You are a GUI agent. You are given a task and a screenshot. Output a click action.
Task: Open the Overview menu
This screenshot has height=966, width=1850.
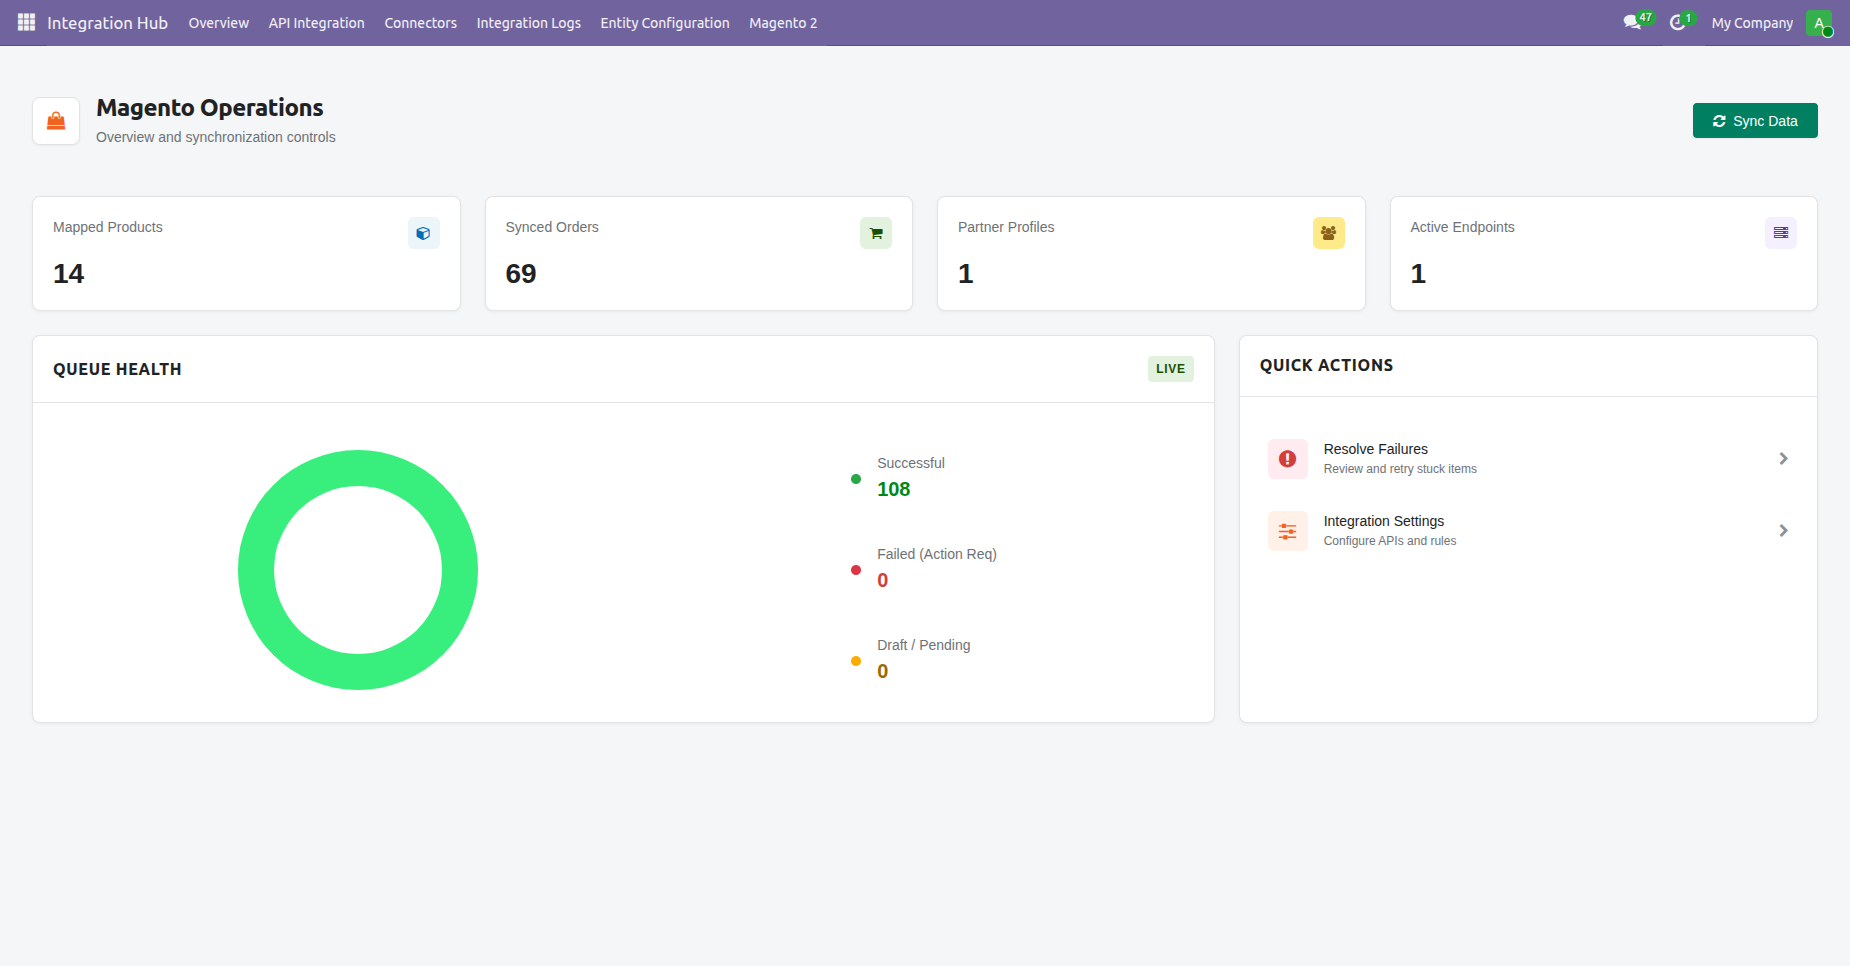(x=218, y=23)
